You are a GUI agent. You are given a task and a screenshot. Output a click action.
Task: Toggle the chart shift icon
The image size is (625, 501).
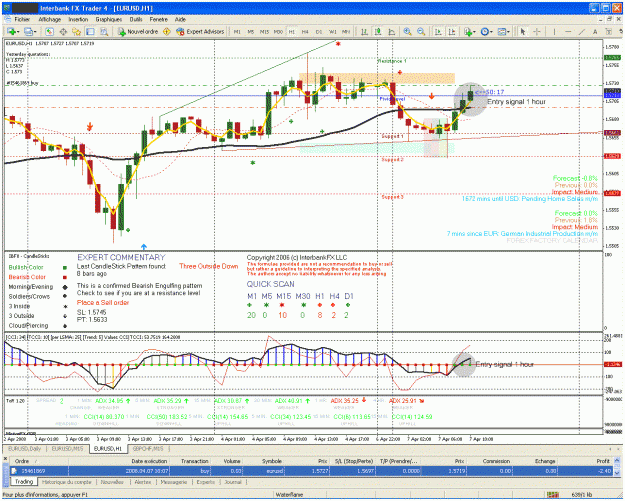click(452, 31)
